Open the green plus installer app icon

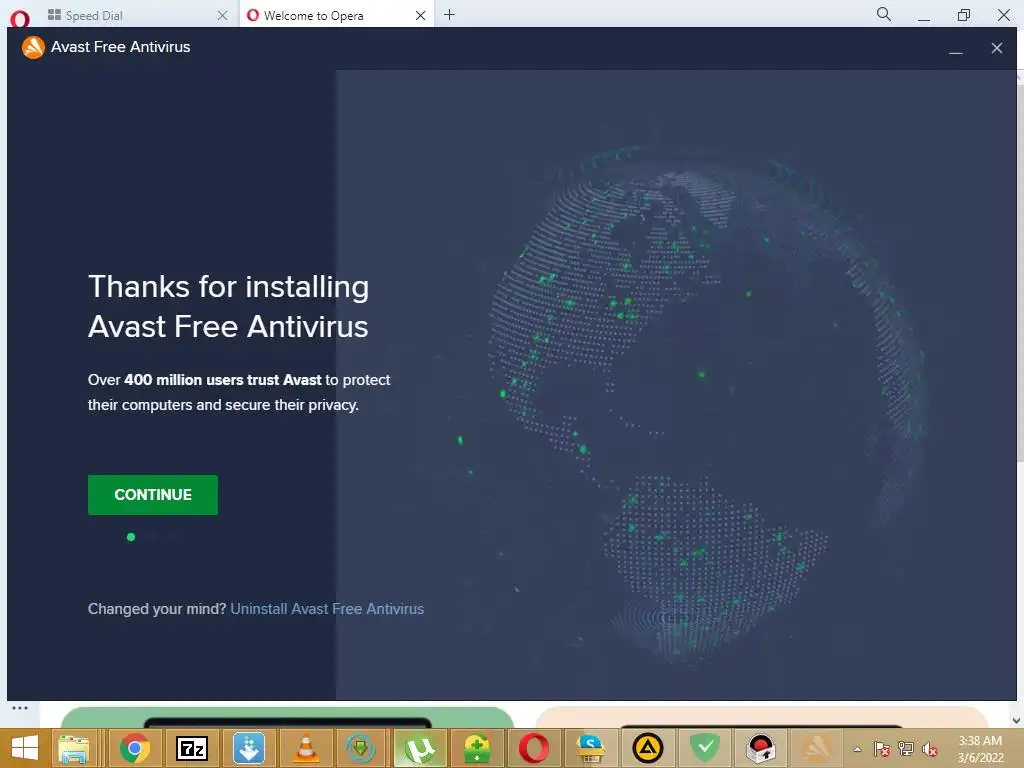point(477,748)
